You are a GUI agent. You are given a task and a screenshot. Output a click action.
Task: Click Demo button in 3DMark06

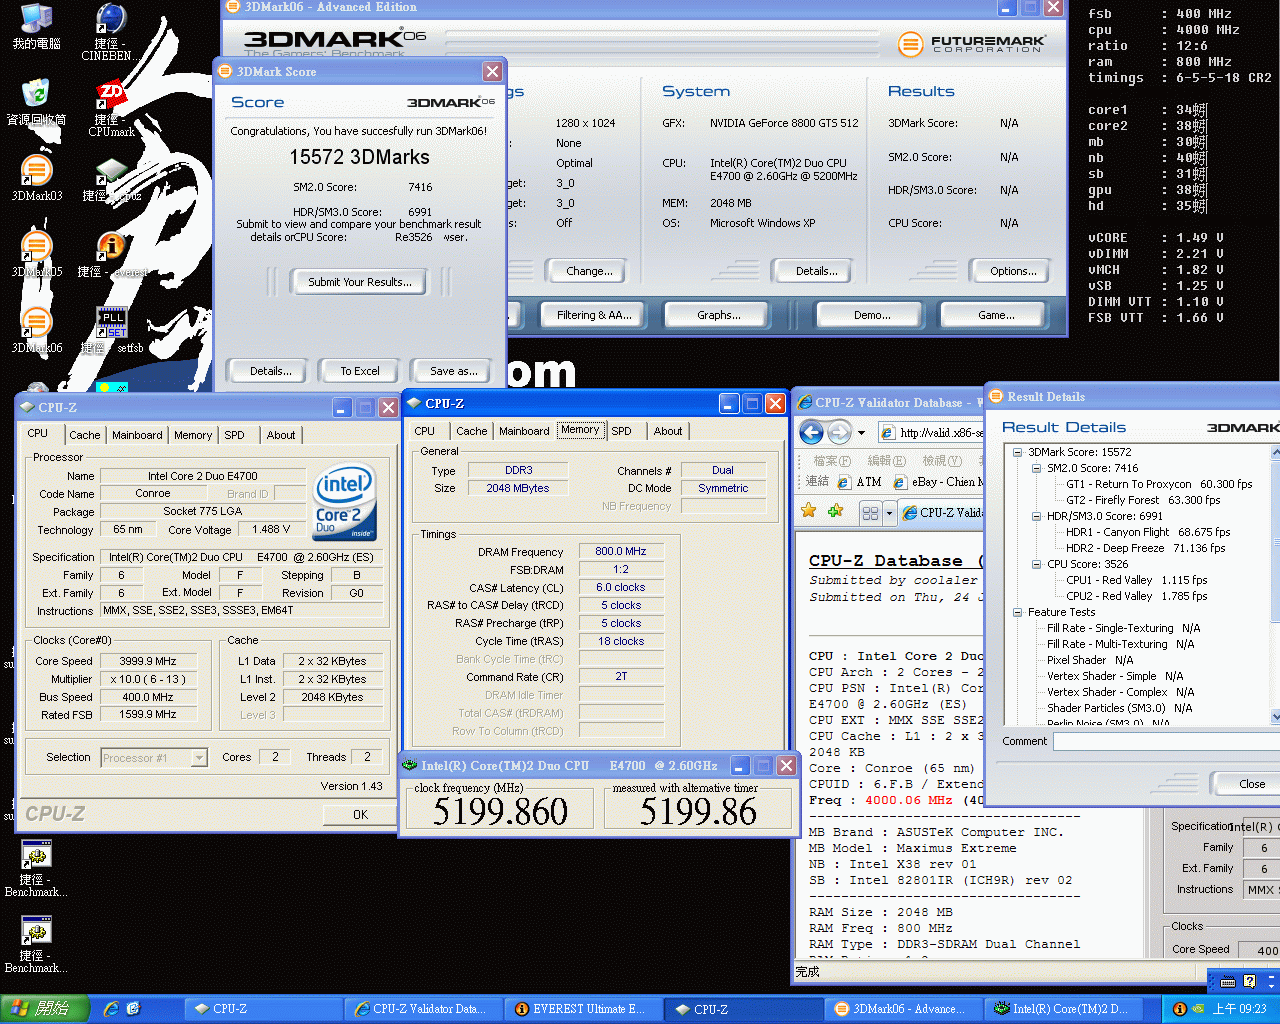tap(872, 315)
